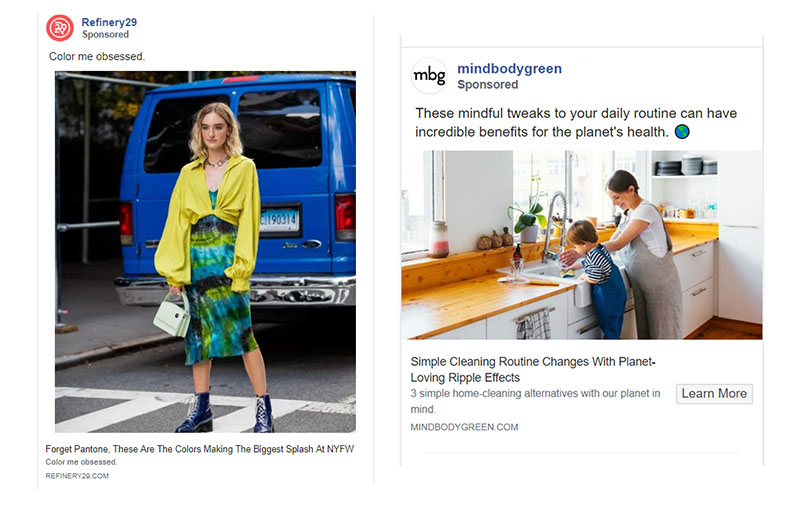
Task: Click the Simple Cleaning Routine Changes headline
Action: (533, 369)
